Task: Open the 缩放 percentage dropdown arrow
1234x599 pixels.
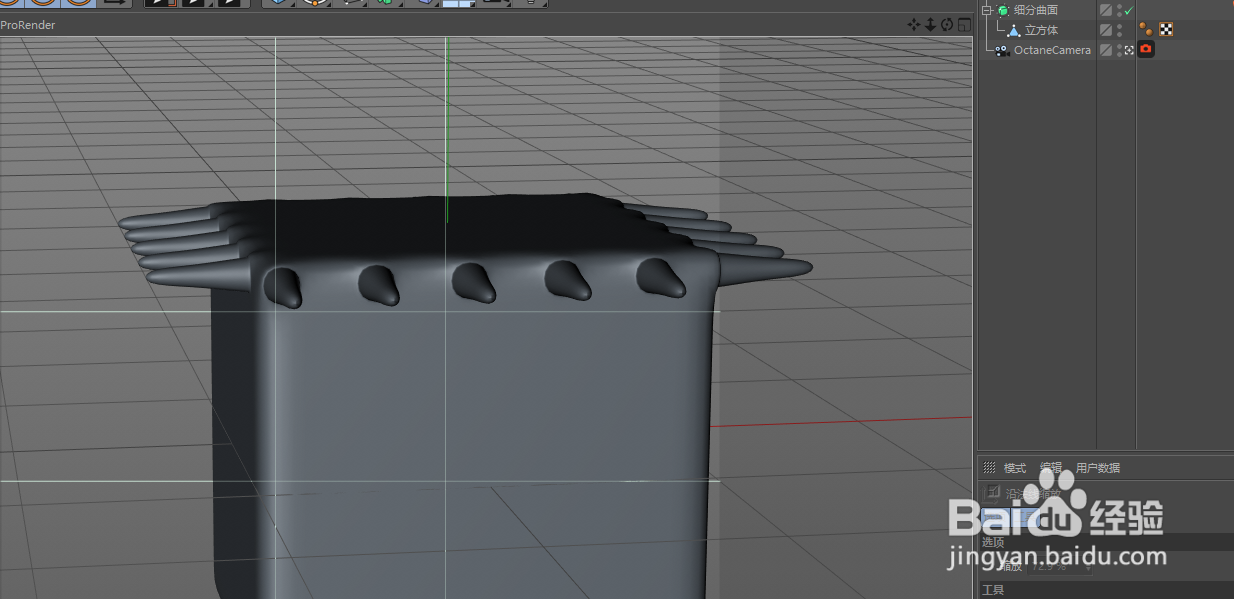Action: pos(1089,568)
